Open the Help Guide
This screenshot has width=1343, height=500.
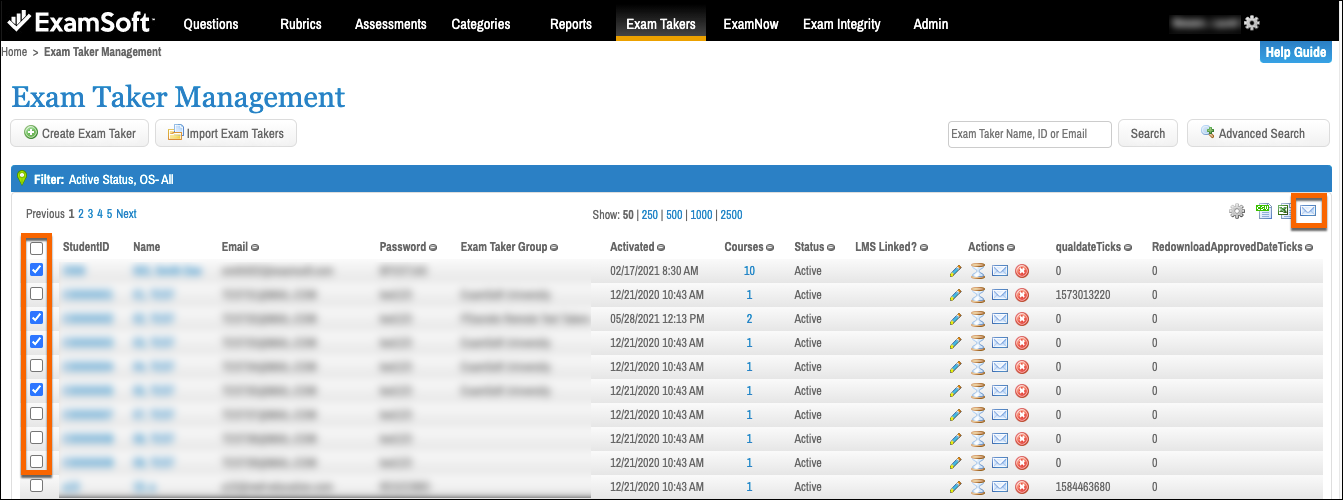pos(1295,52)
